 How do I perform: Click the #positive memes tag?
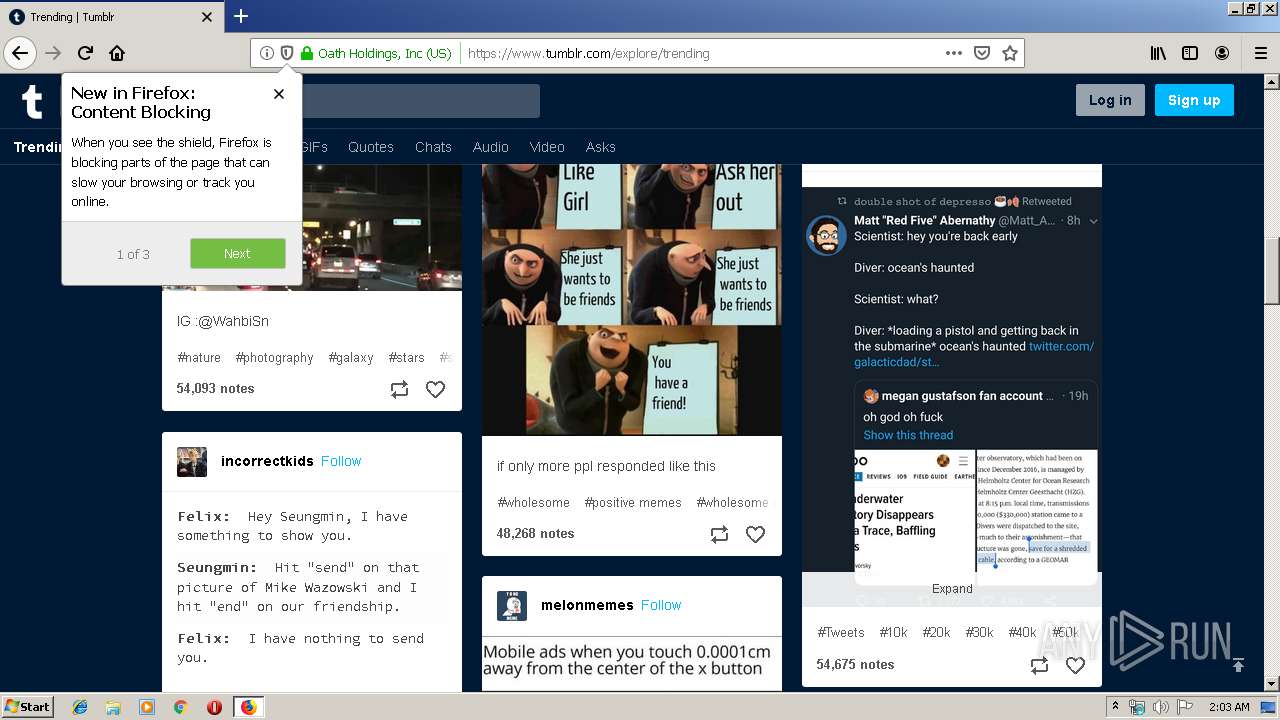click(x=633, y=502)
